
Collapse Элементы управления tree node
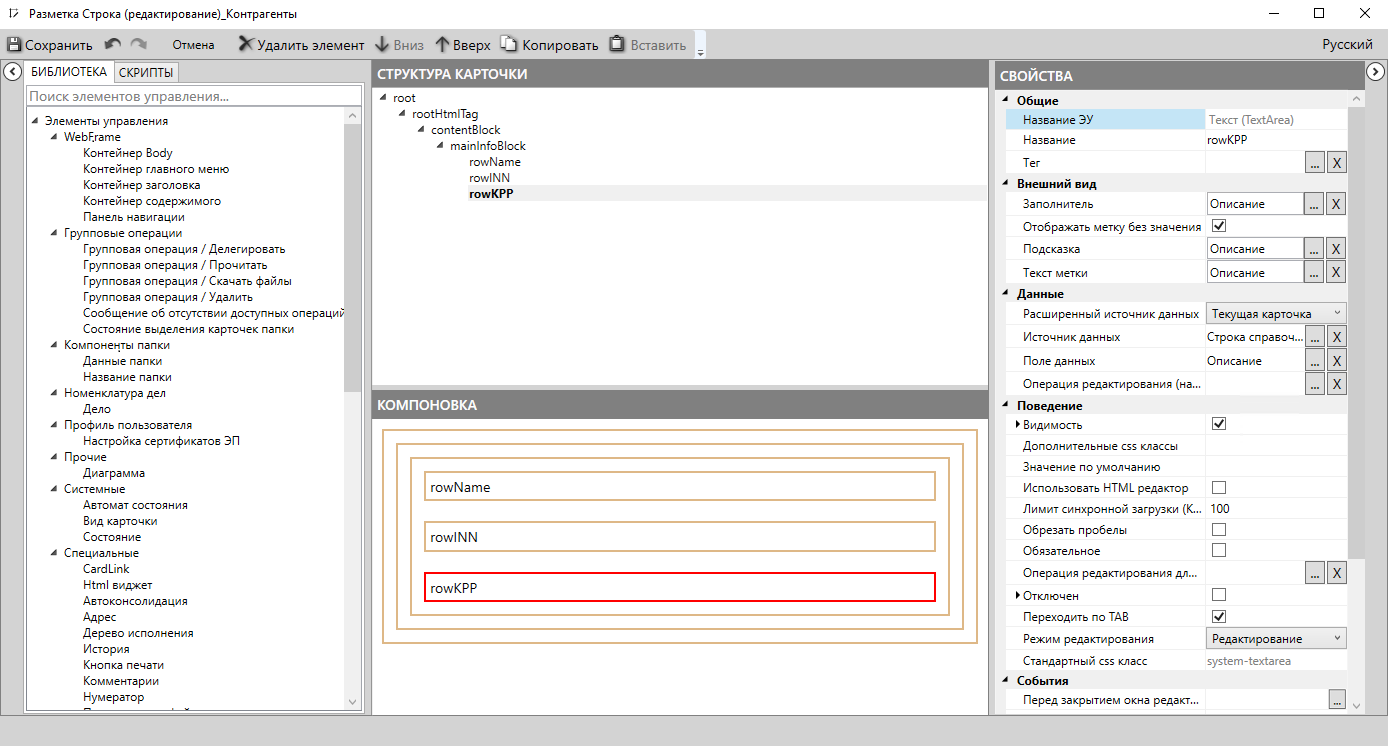(36, 121)
